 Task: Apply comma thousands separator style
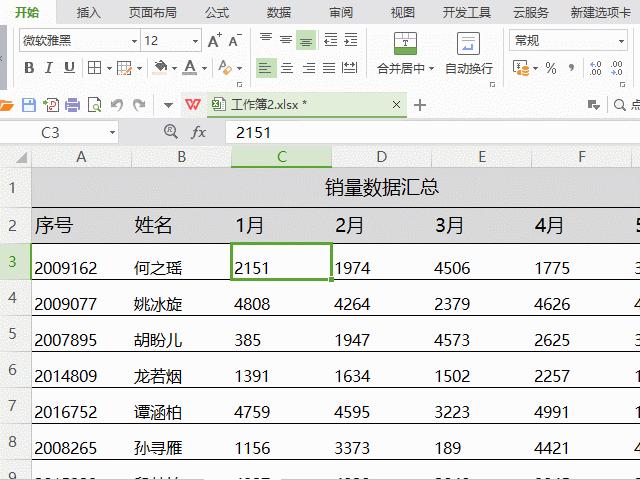pos(571,68)
